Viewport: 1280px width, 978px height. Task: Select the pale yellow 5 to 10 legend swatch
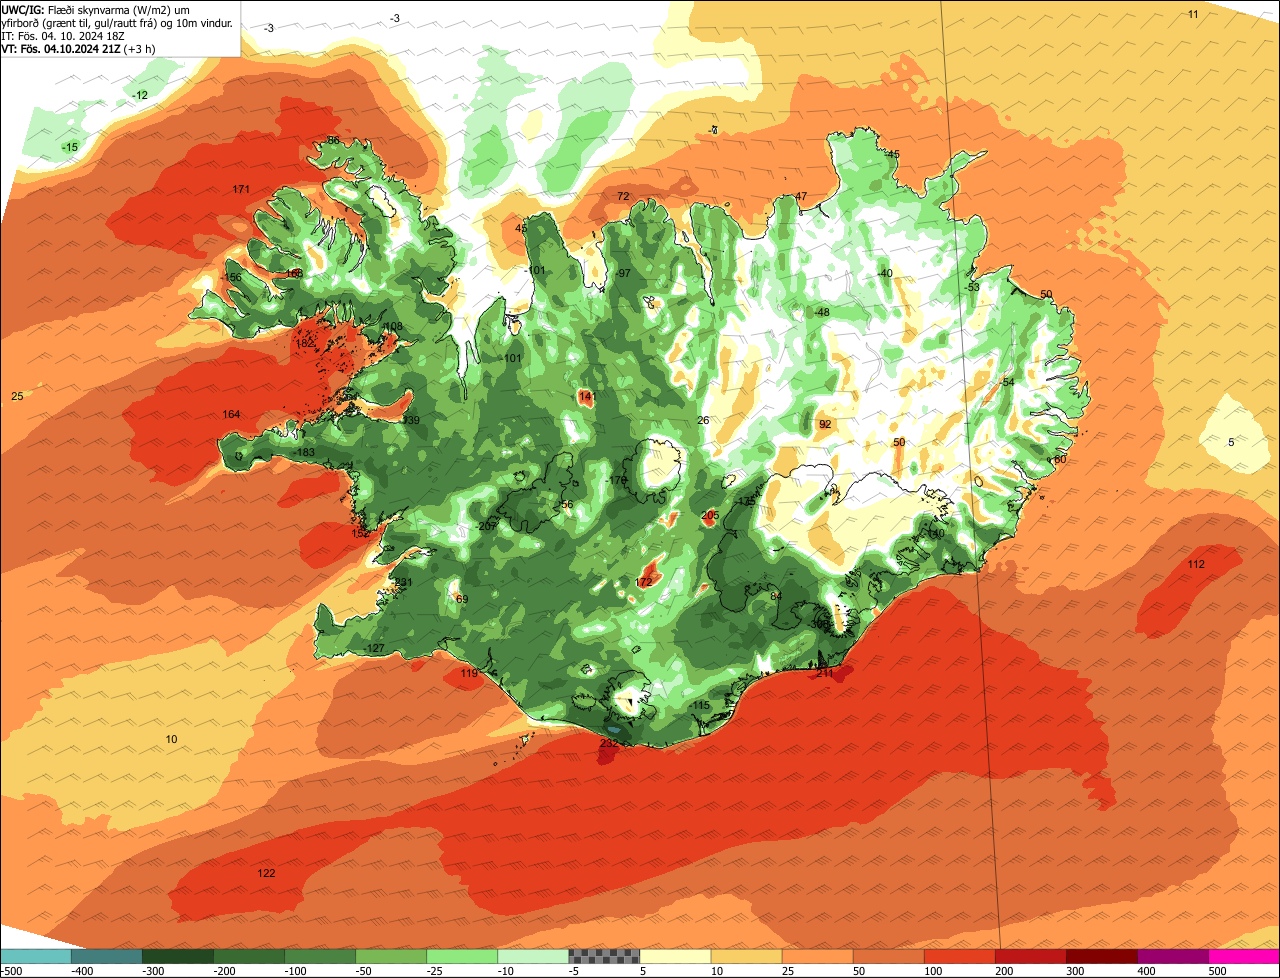[x=675, y=956]
